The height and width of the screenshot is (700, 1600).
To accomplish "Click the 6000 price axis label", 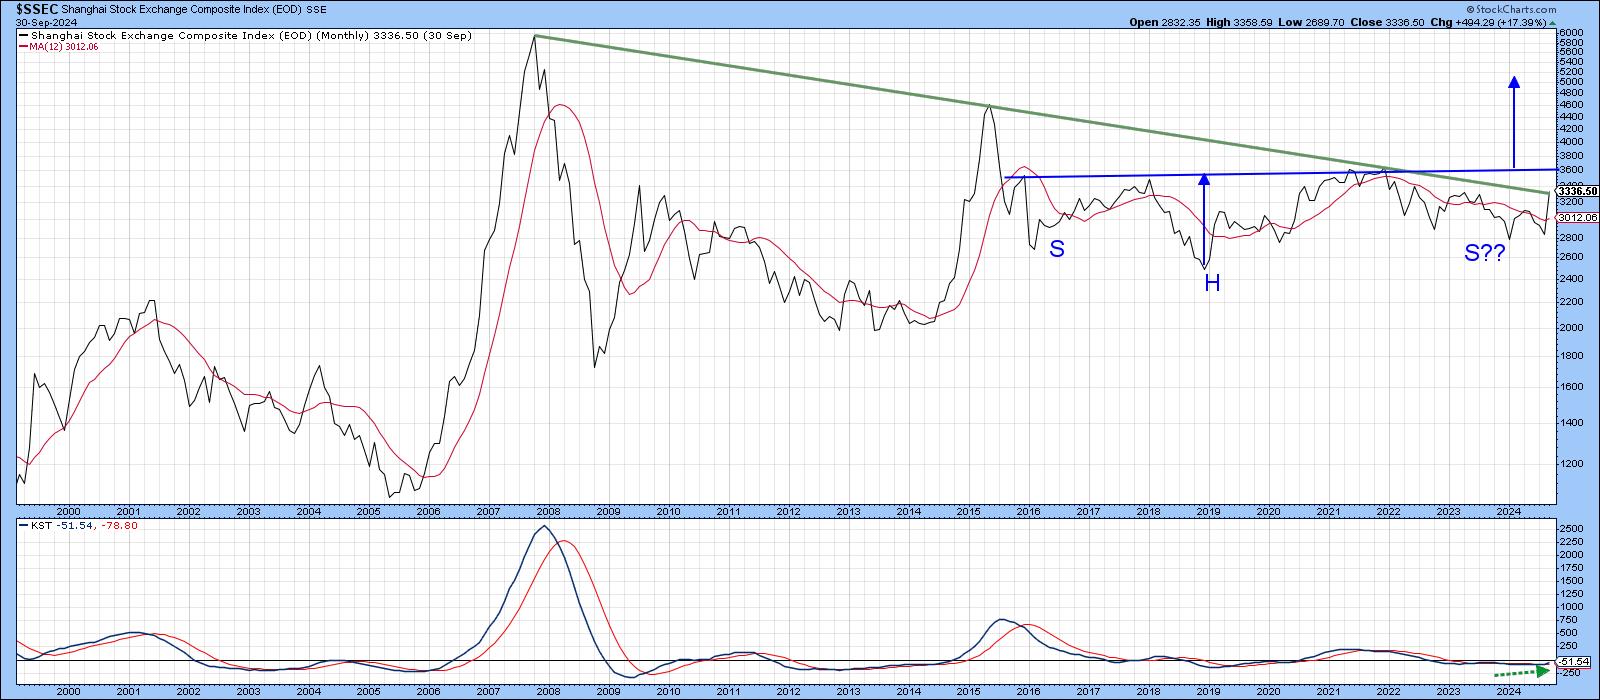I will click(1571, 33).
